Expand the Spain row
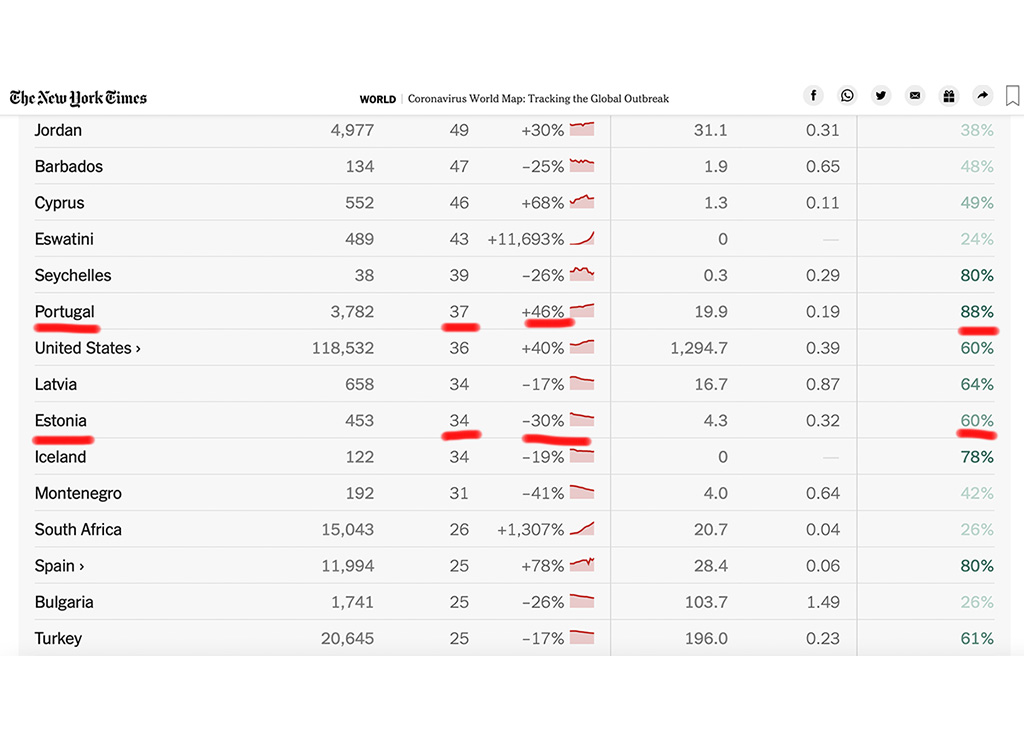 click(x=59, y=566)
